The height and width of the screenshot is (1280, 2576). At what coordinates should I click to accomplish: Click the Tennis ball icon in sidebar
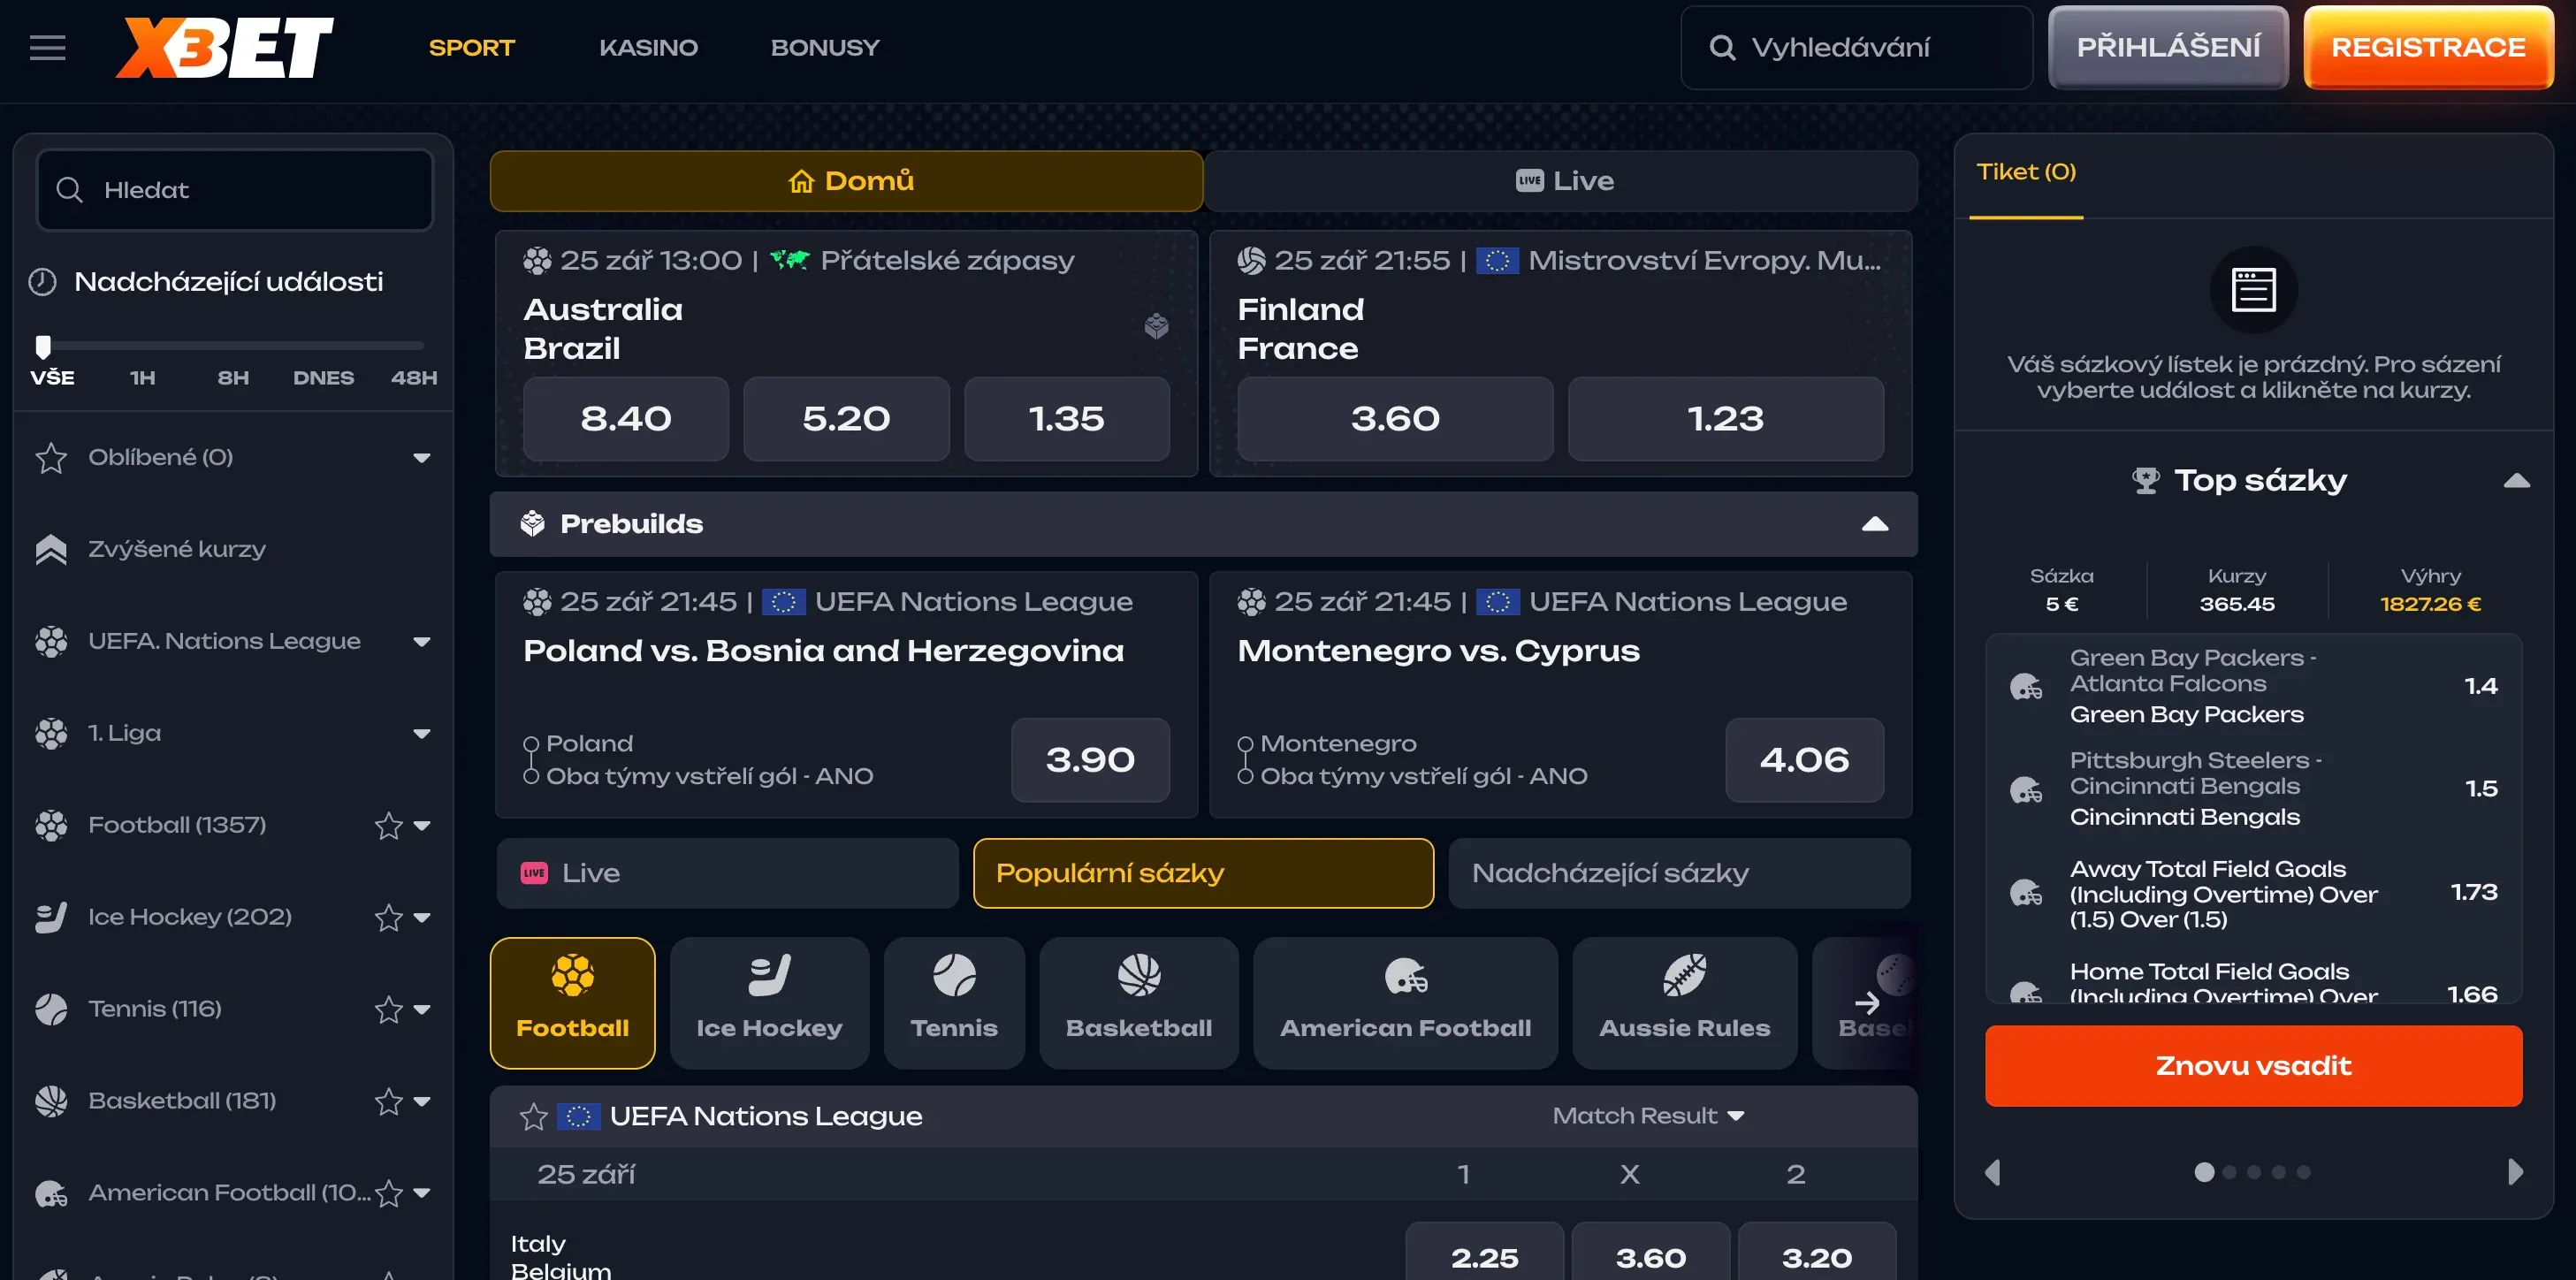click(x=51, y=1009)
